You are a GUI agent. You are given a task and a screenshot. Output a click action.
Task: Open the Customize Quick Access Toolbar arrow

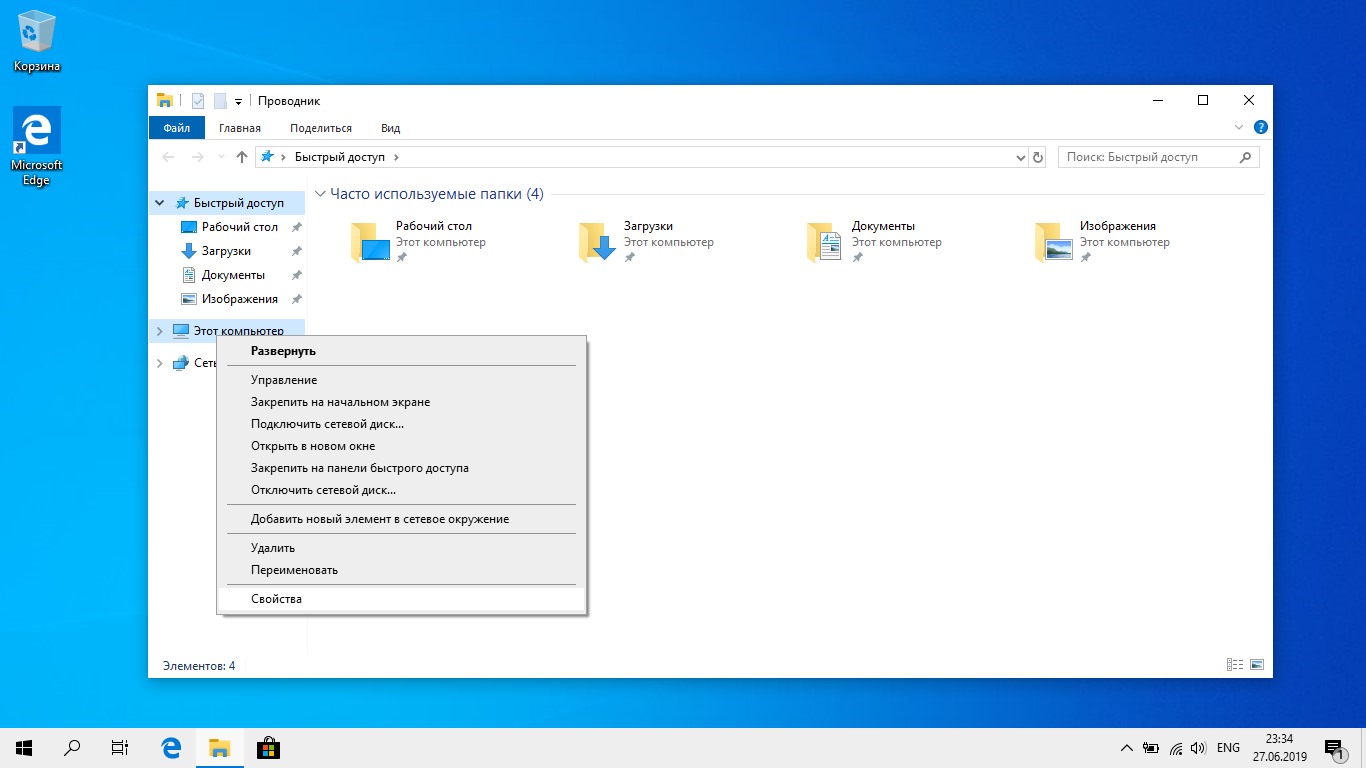238,101
